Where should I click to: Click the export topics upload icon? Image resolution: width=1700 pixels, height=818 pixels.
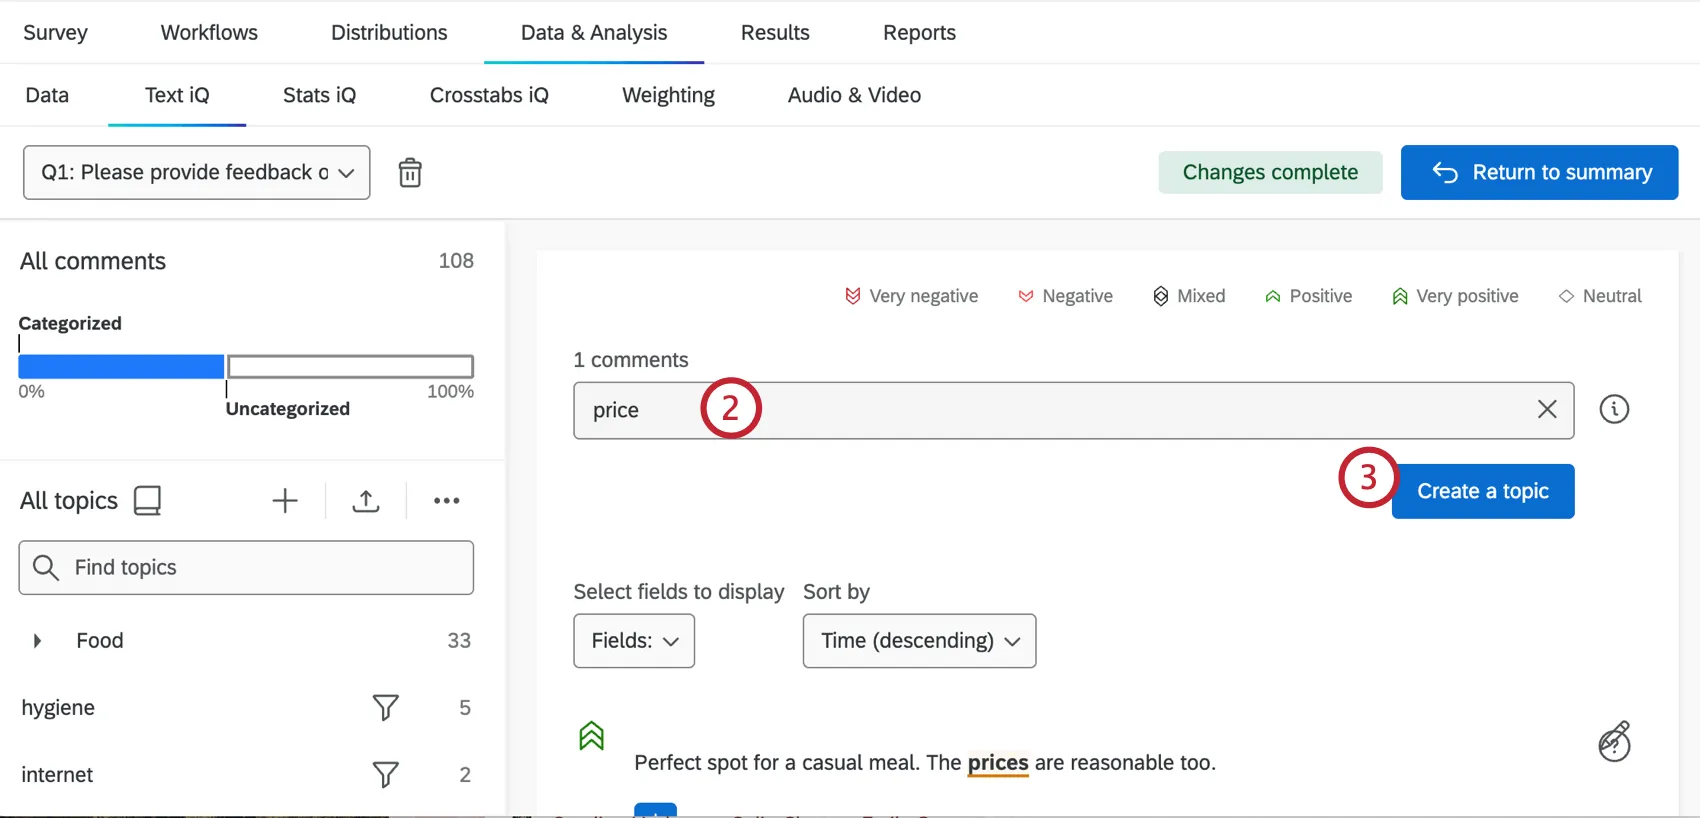[x=366, y=501]
